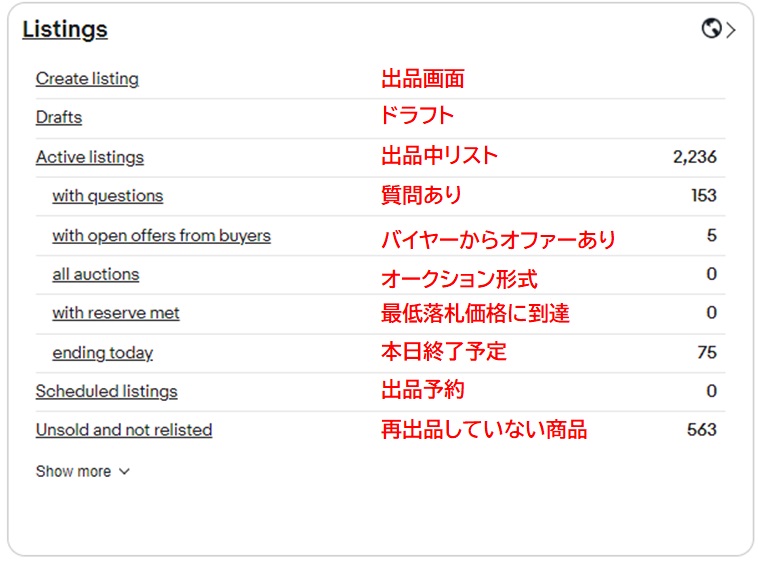Click the Scheduled listings count of 0
The image size is (758, 562).
711,391
